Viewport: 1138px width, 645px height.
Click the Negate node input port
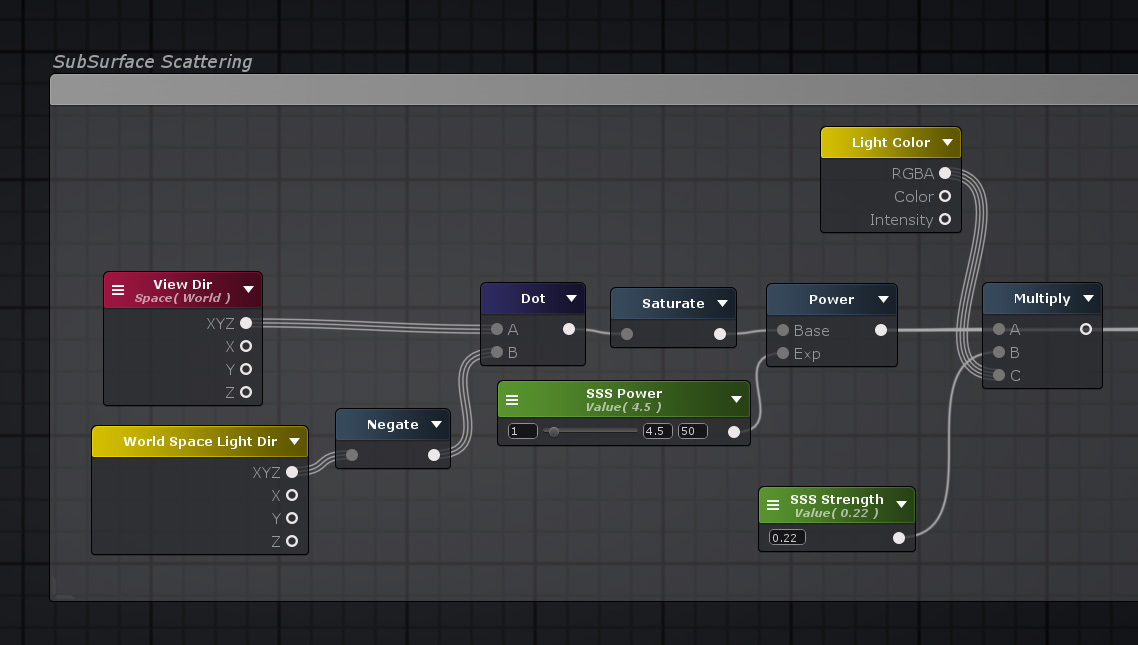tap(352, 455)
